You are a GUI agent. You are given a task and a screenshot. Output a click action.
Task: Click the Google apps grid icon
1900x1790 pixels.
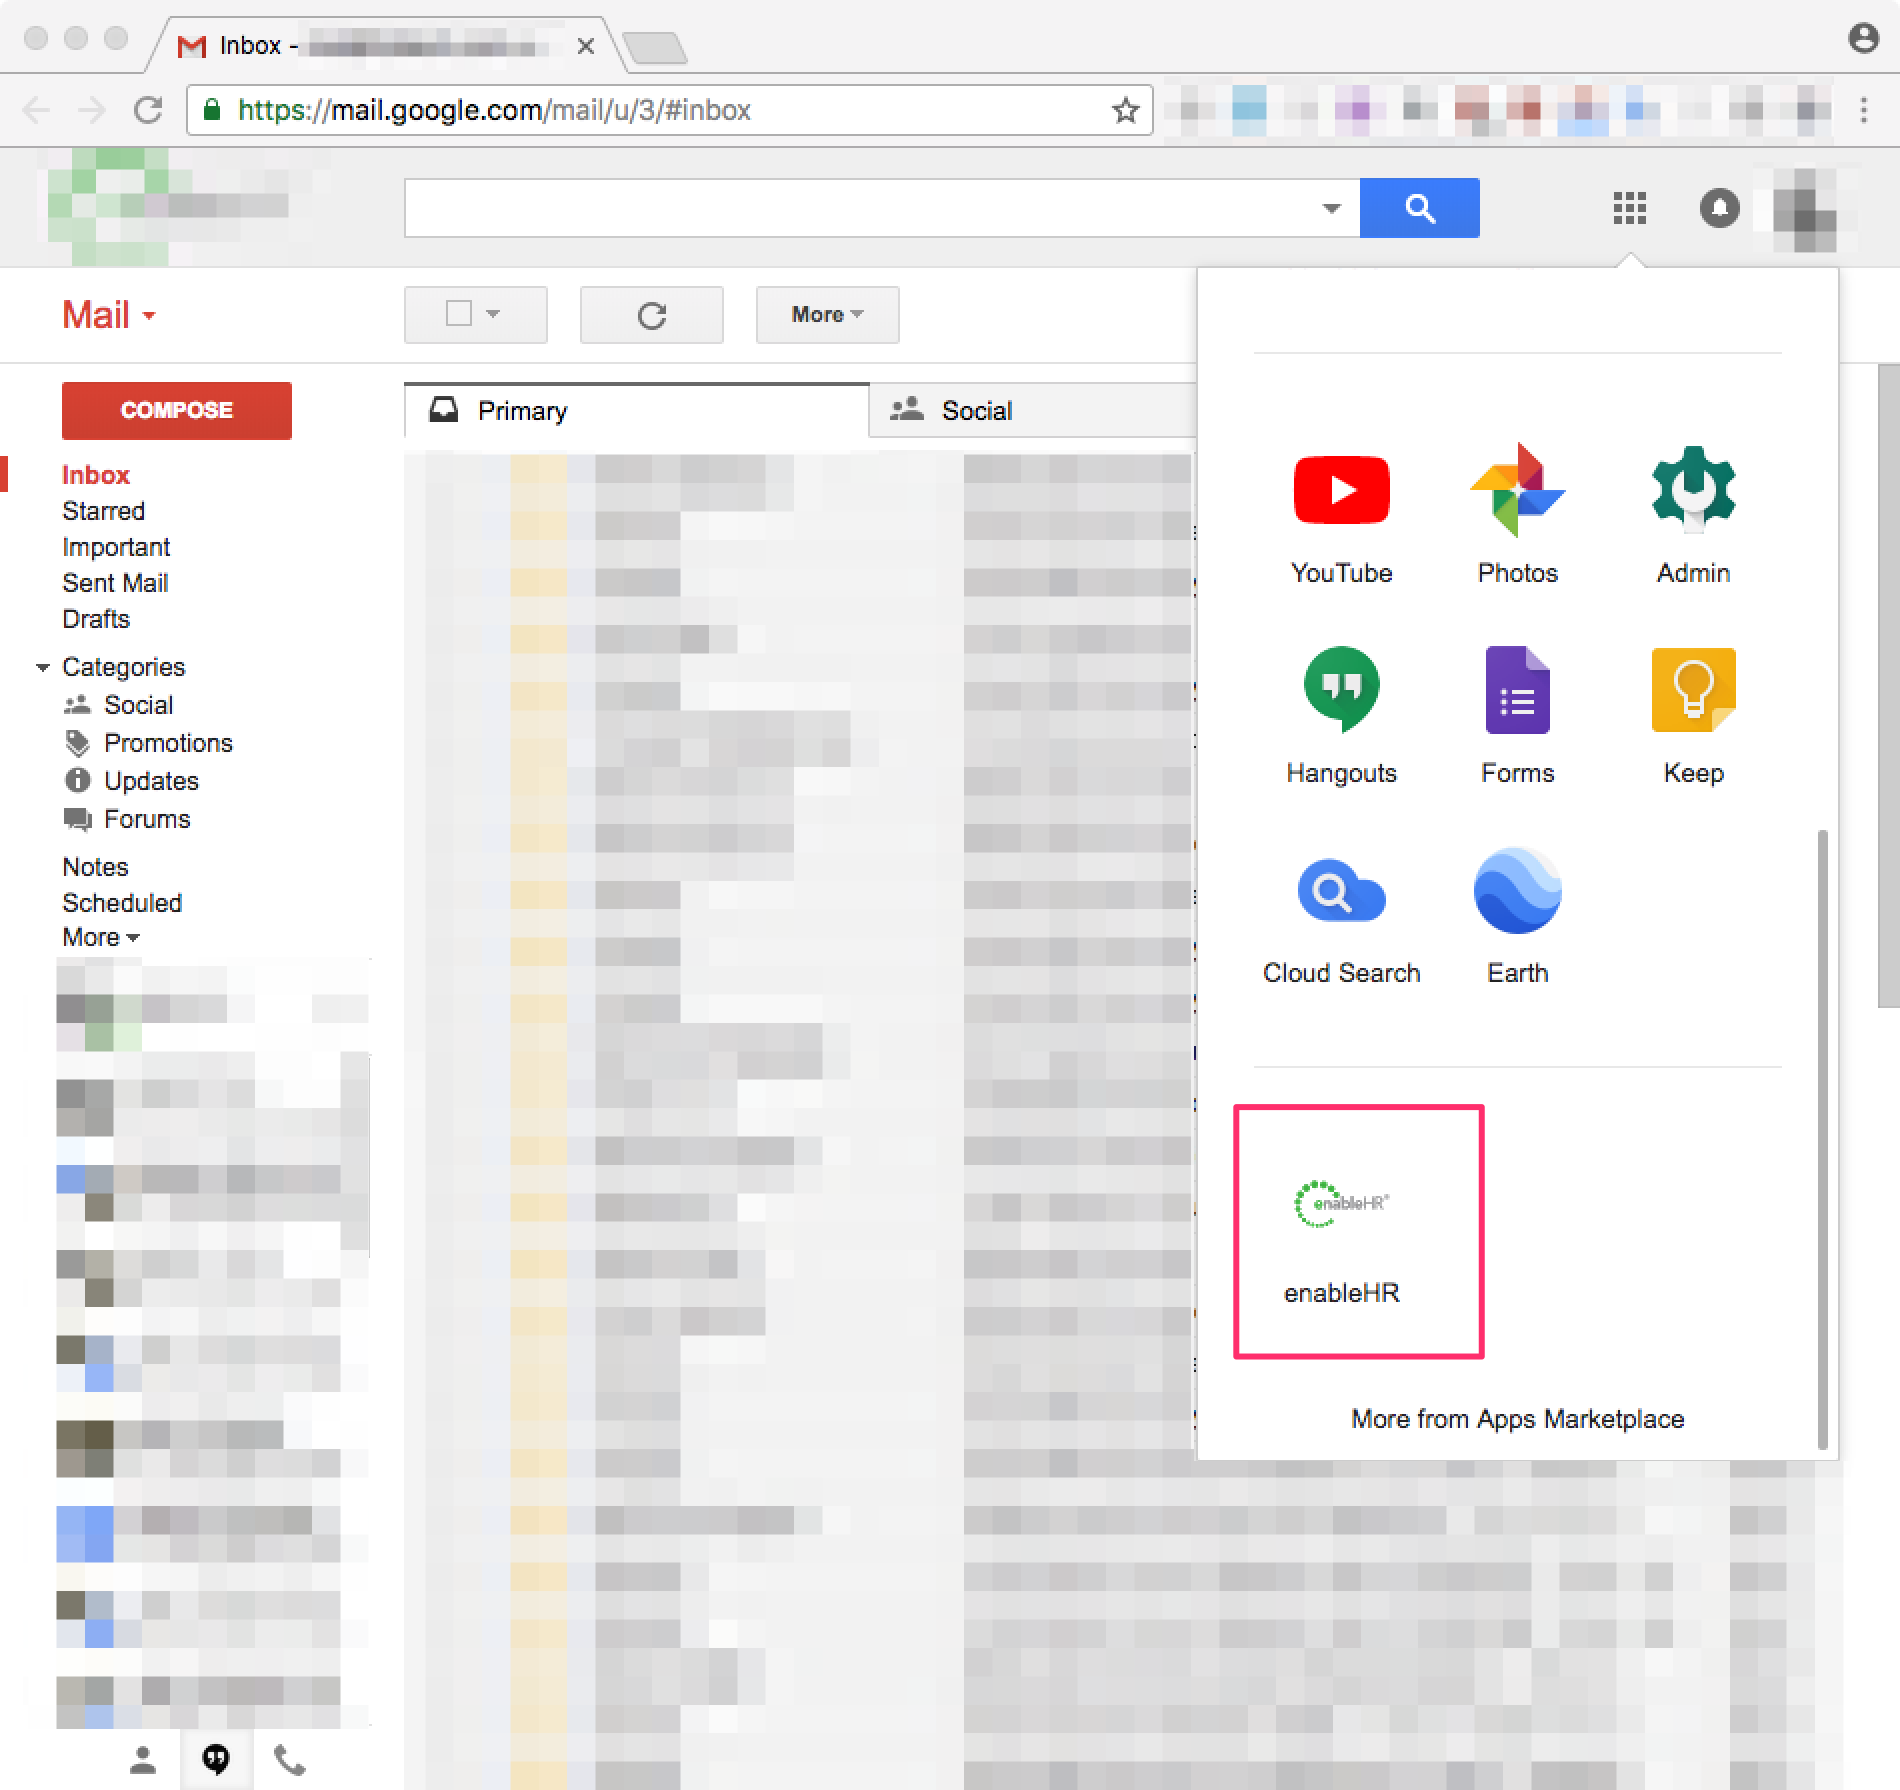(1629, 208)
